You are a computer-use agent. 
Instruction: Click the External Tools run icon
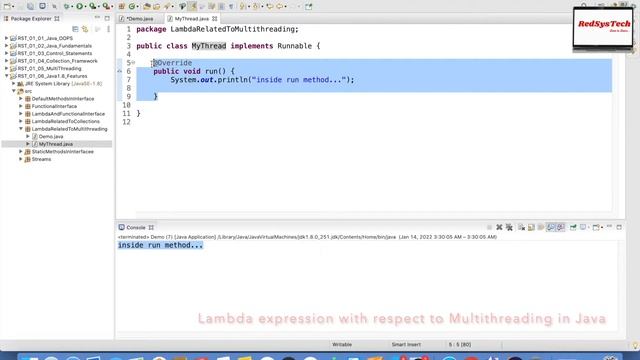point(106,6)
